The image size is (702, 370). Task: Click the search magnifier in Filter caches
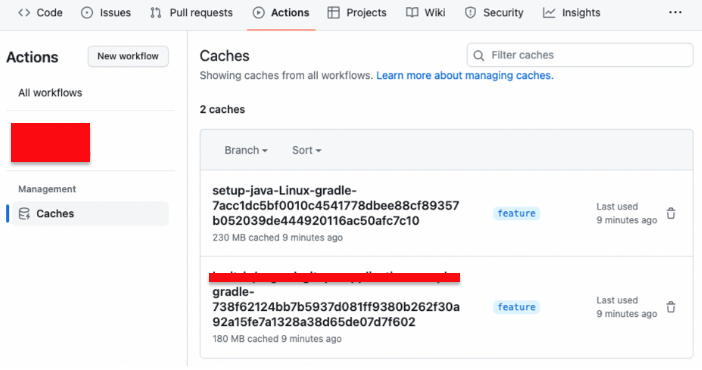479,55
